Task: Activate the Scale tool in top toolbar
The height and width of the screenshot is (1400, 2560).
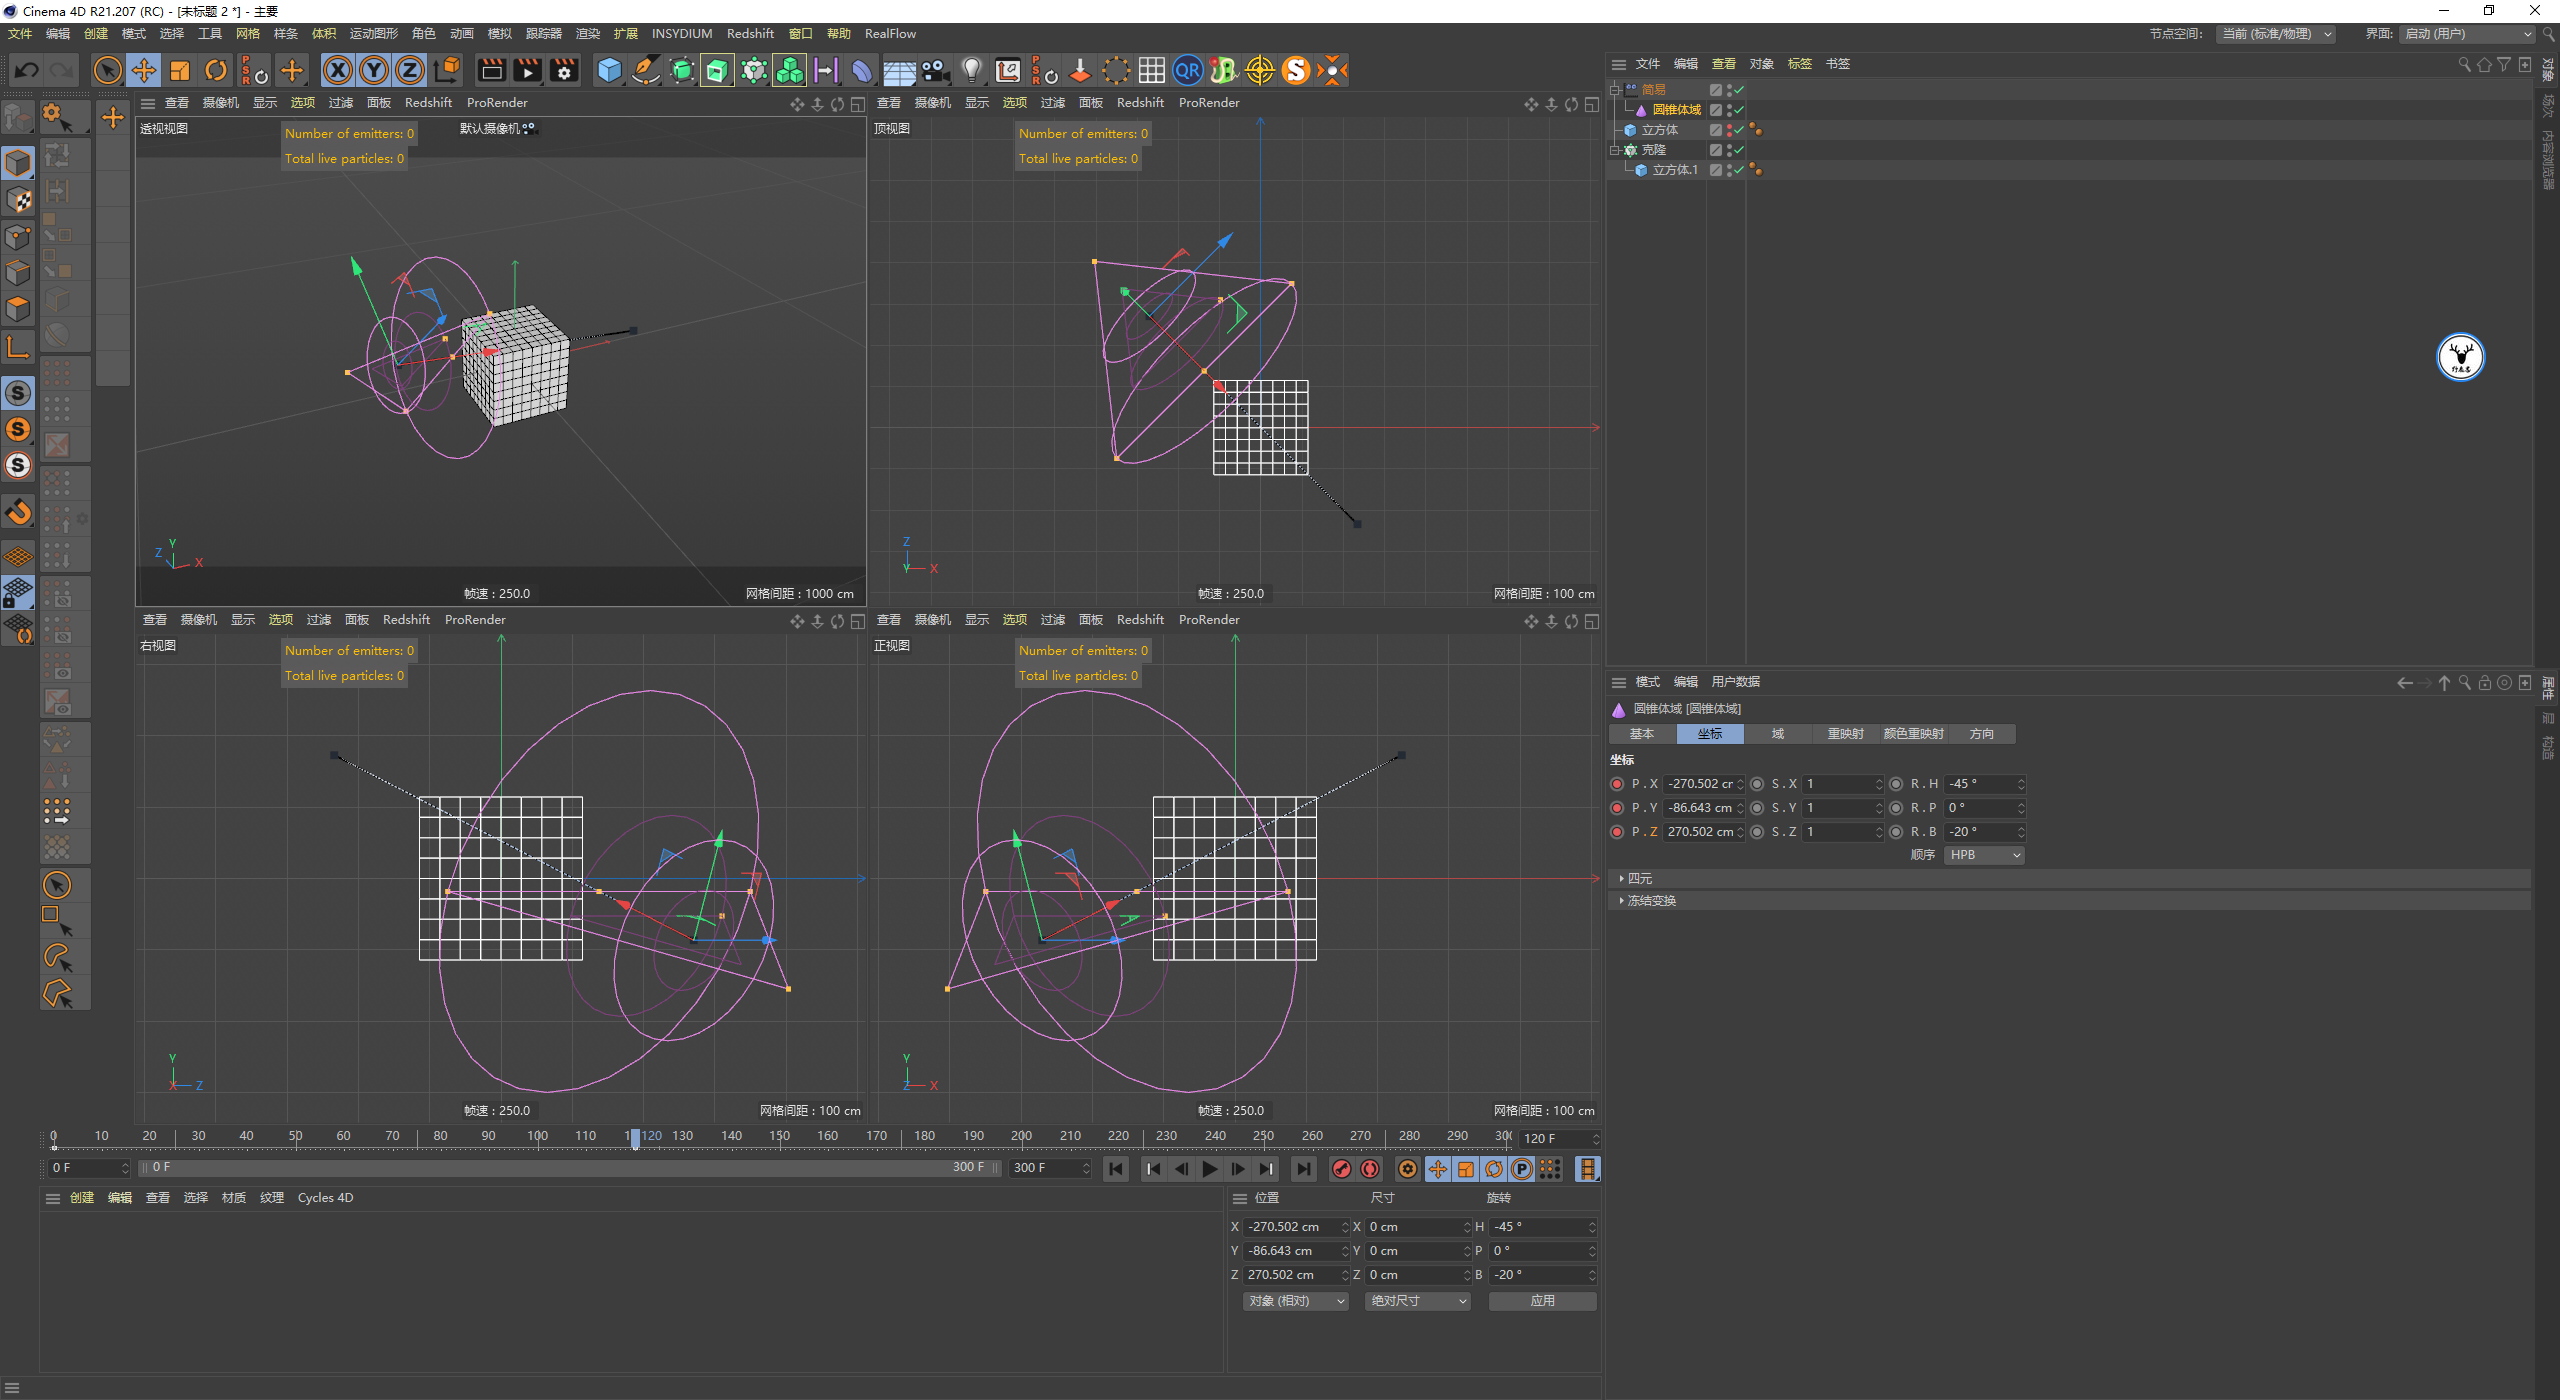Action: [180, 70]
